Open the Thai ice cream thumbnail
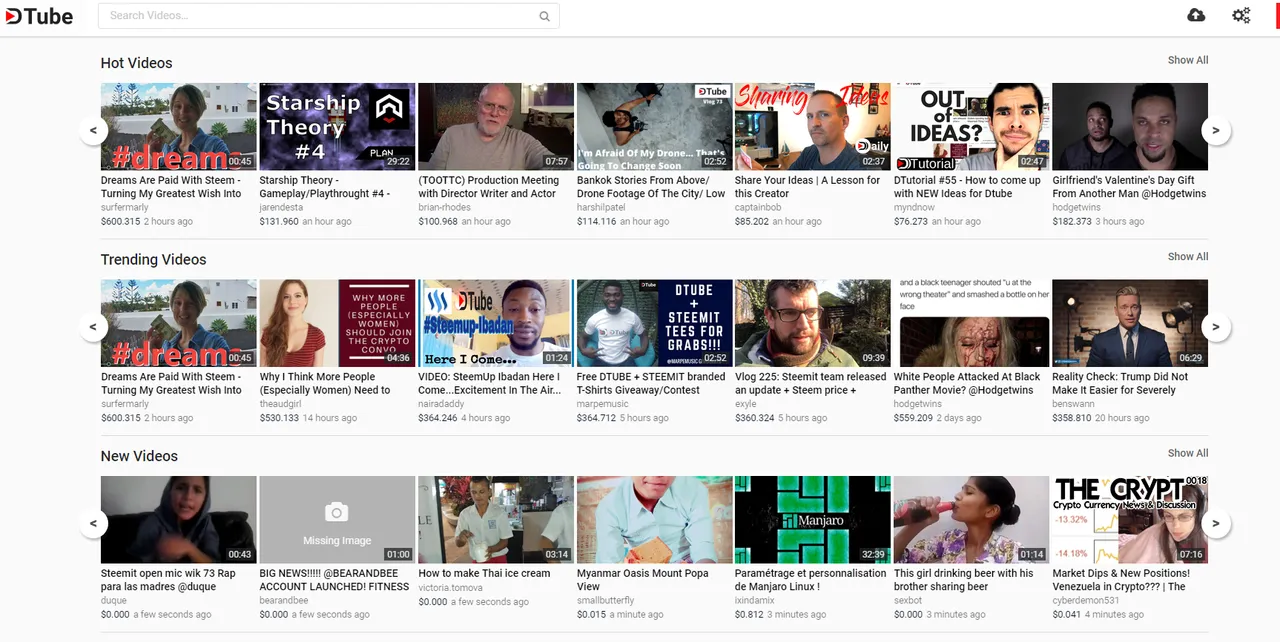This screenshot has height=642, width=1280. (x=496, y=520)
